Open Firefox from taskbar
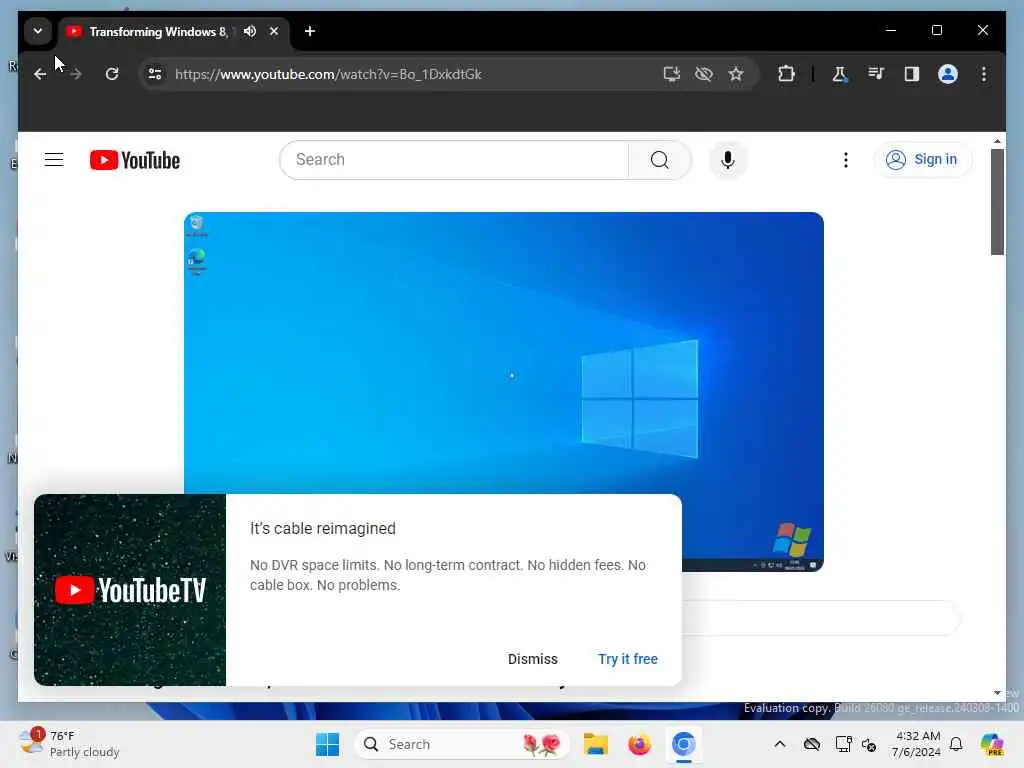The width and height of the screenshot is (1024, 768). pos(639,744)
